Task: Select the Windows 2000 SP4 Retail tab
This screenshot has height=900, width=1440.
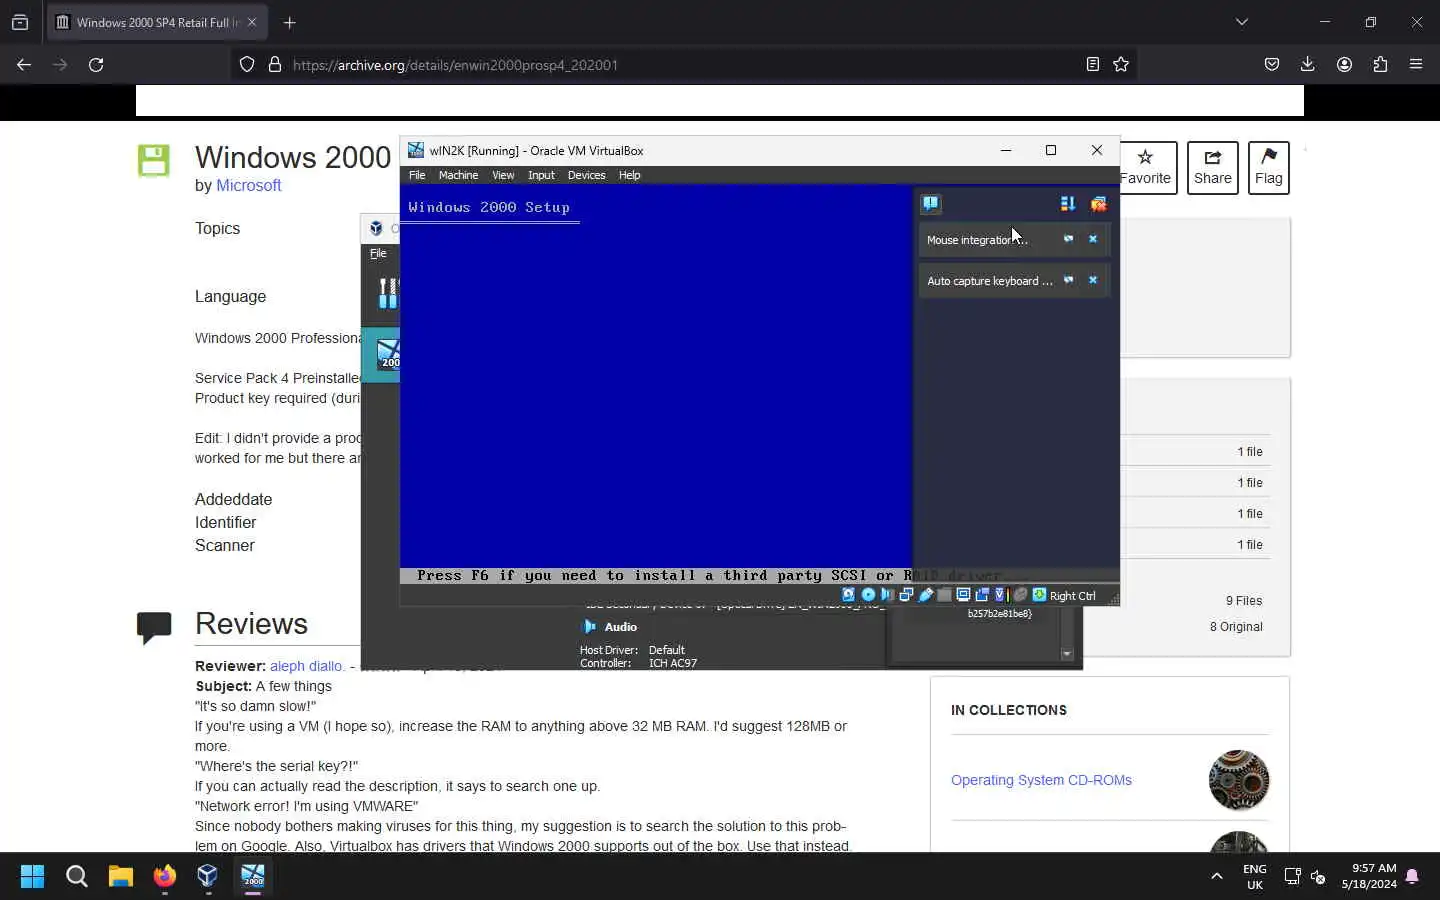Action: click(157, 22)
